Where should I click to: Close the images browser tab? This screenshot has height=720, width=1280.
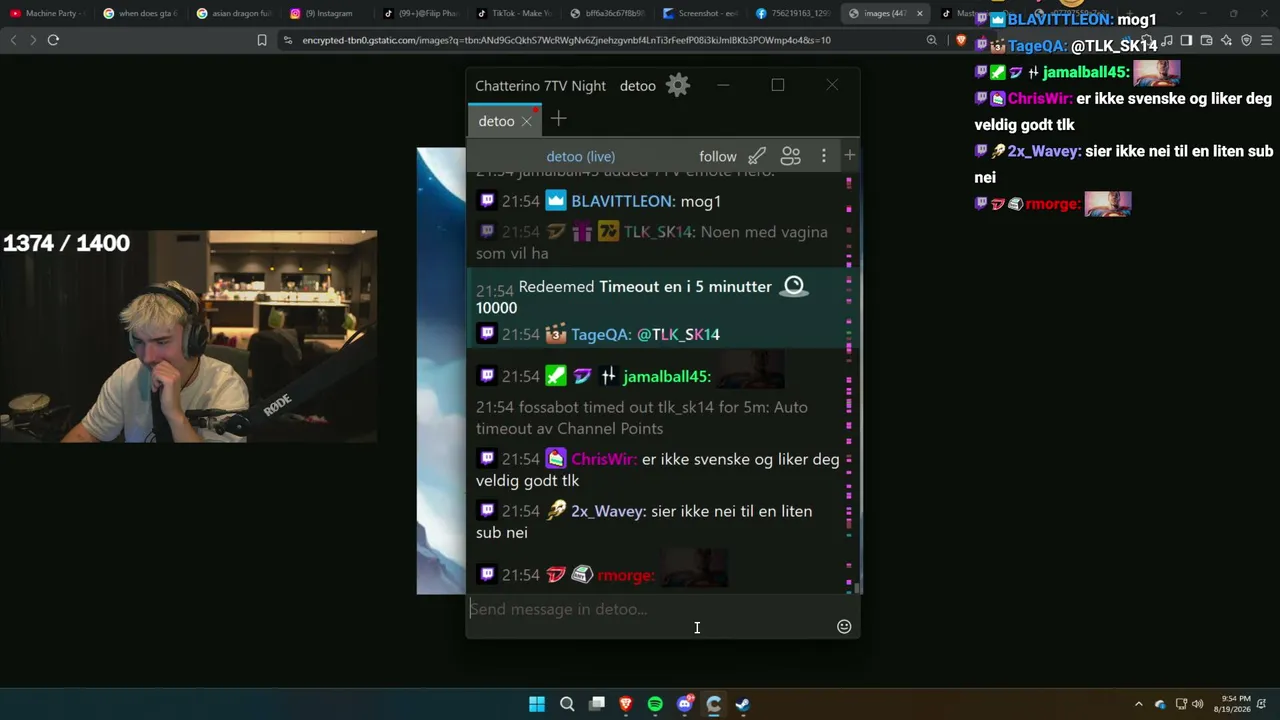pyautogui.click(x=919, y=13)
